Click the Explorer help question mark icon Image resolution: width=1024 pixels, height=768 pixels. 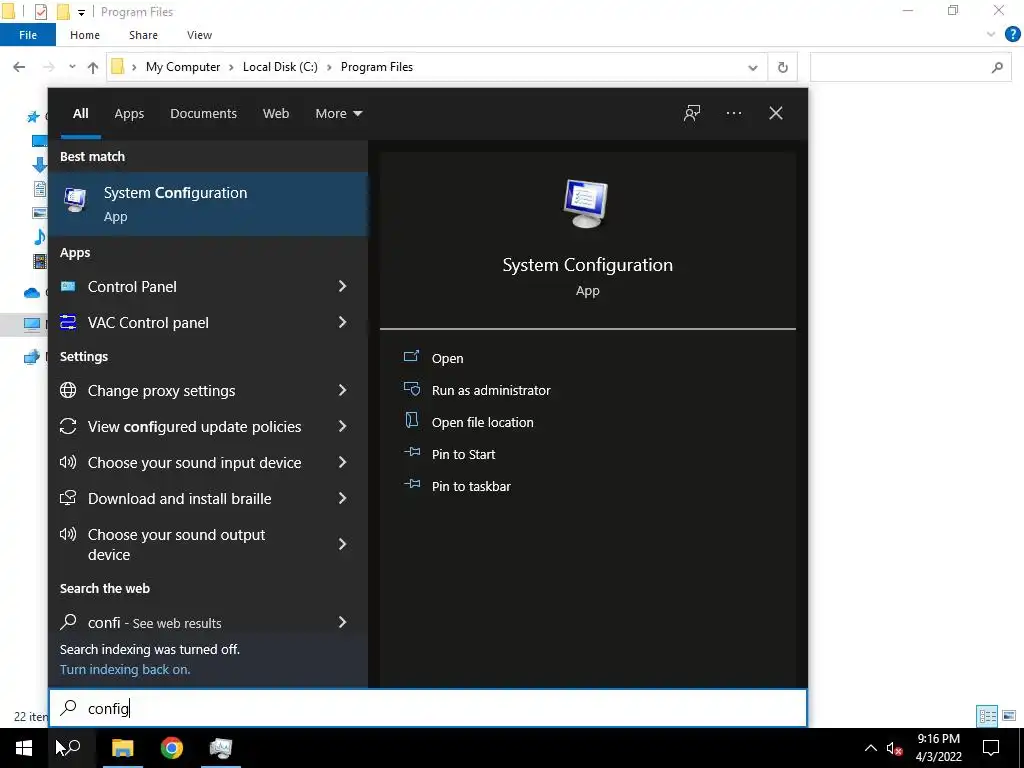point(1012,34)
